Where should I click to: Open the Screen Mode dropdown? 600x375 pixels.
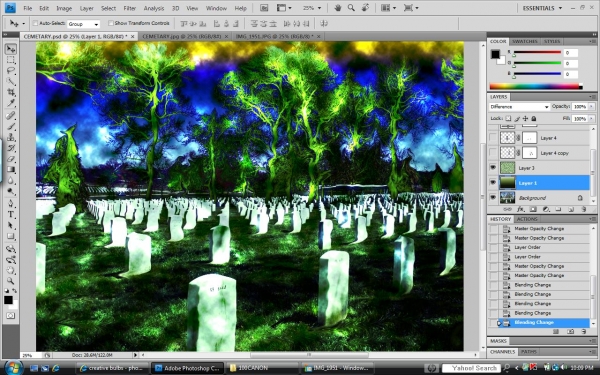pyautogui.click(x=411, y=8)
